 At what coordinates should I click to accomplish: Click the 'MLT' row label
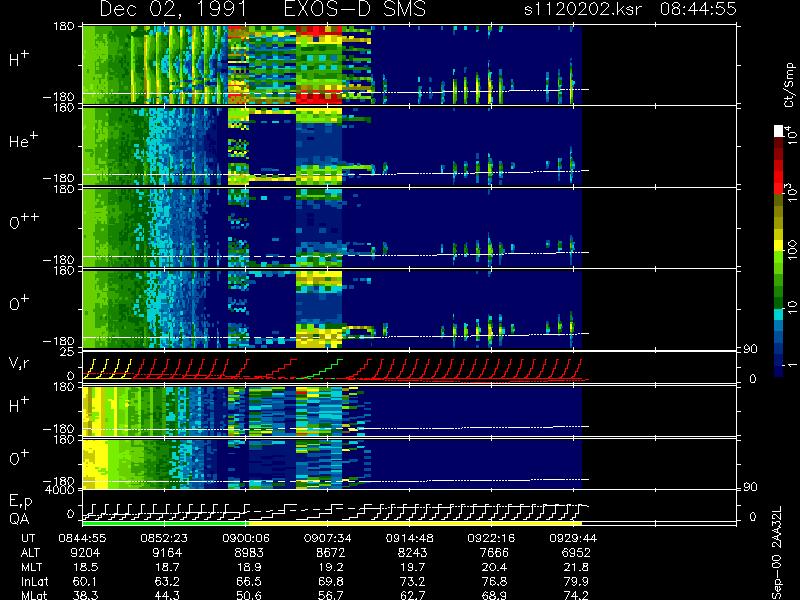31,567
